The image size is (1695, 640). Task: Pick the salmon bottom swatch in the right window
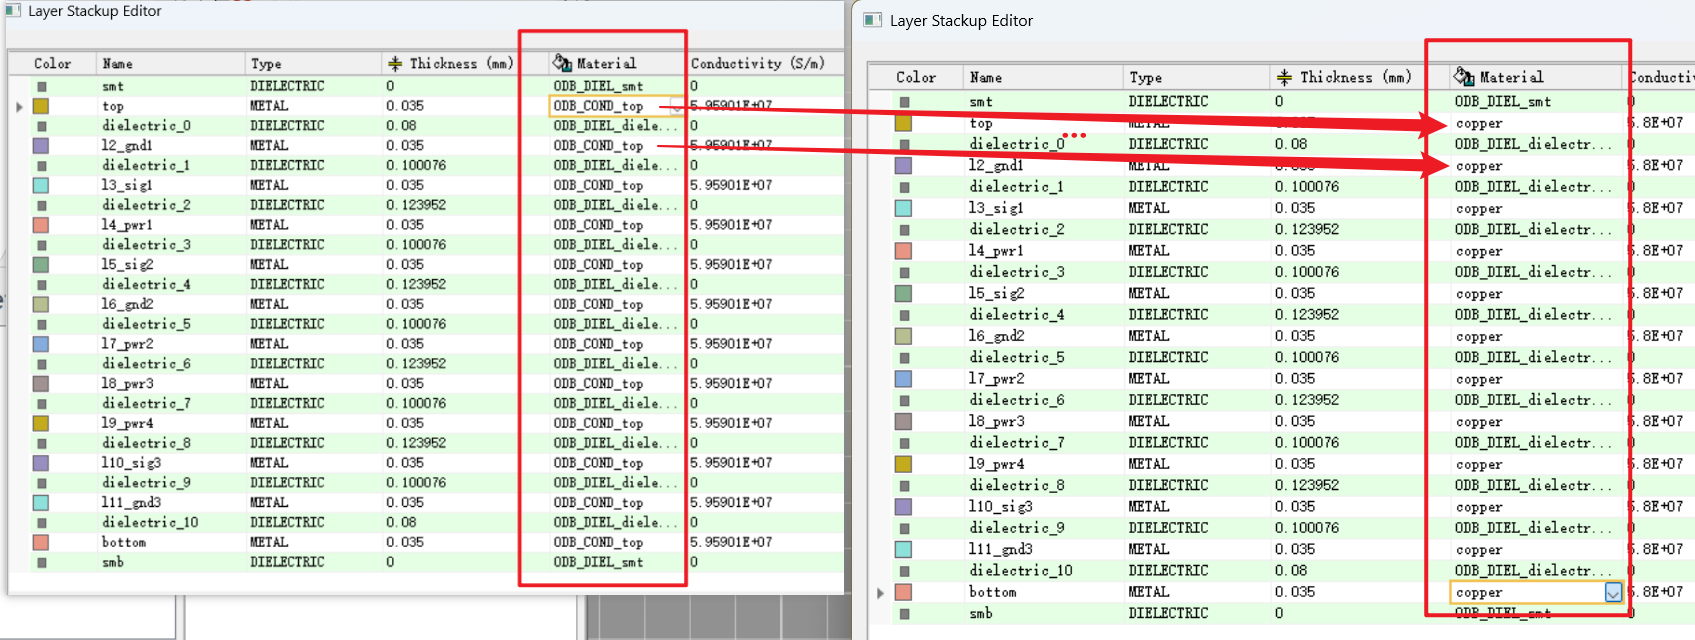(903, 592)
